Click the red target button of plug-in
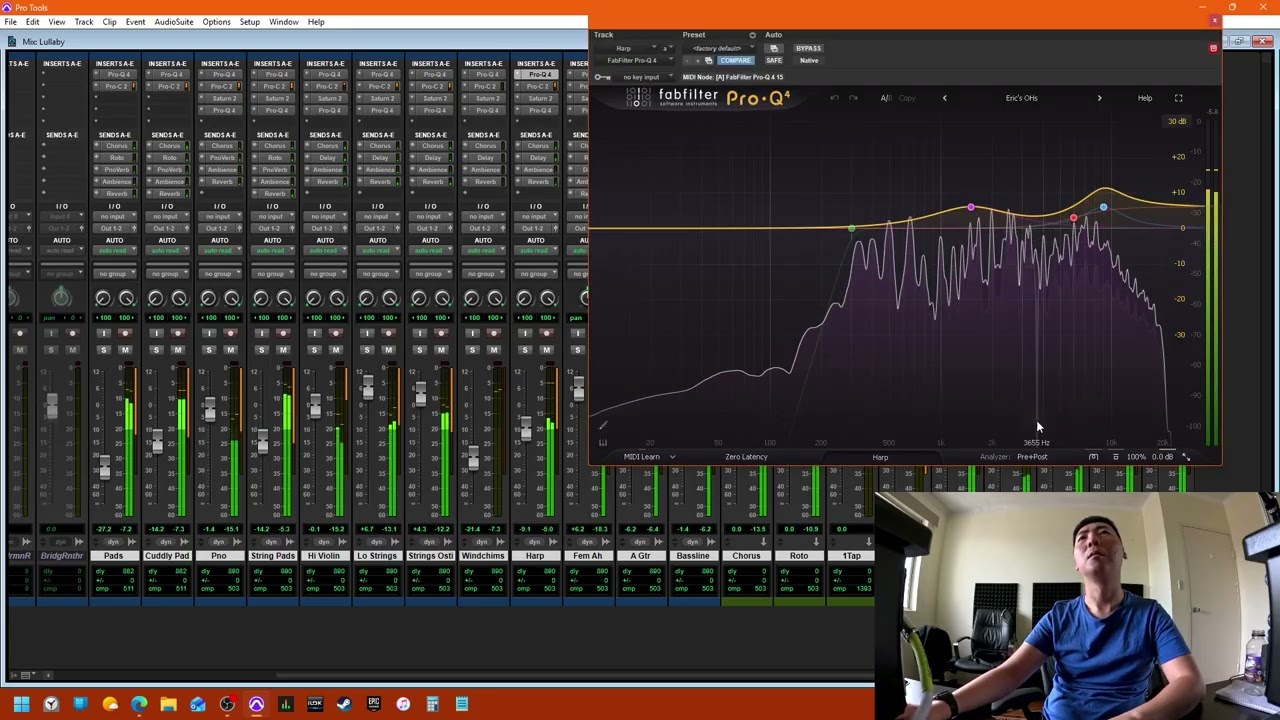Viewport: 1280px width, 720px height. click(1213, 48)
